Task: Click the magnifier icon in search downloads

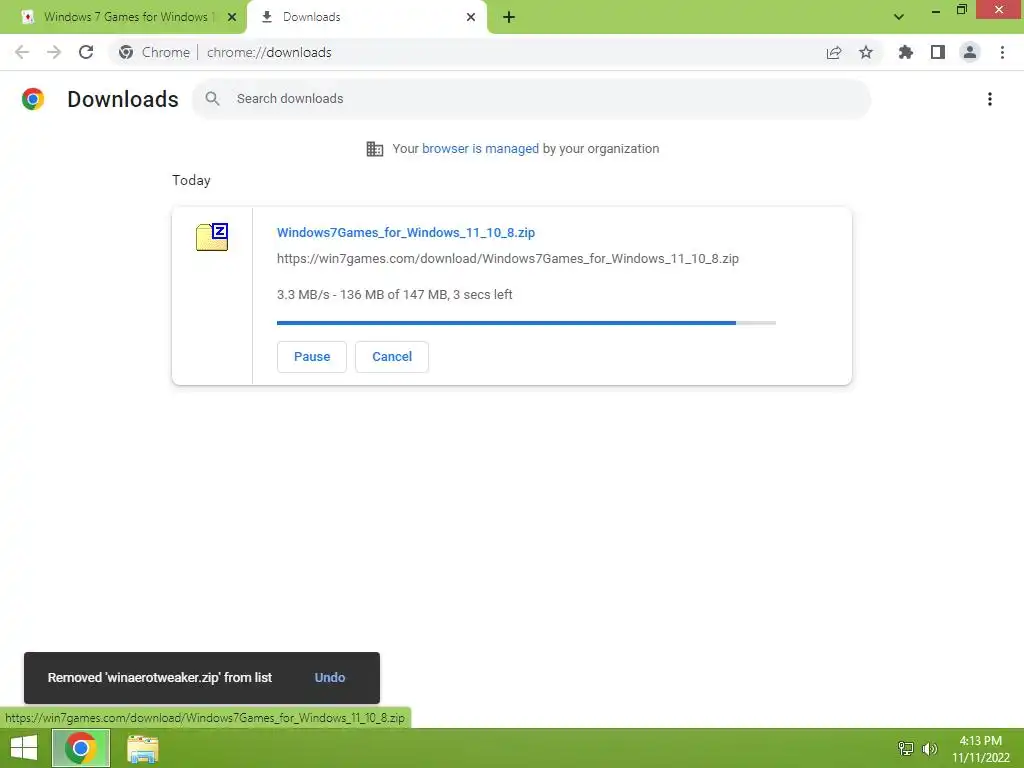Action: (x=212, y=99)
